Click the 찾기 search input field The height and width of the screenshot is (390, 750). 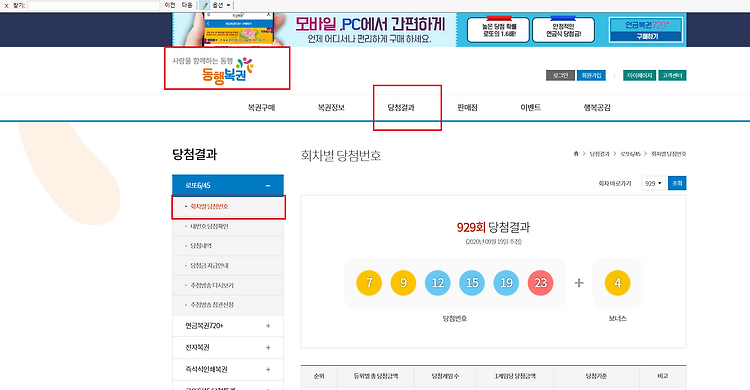tap(94, 6)
